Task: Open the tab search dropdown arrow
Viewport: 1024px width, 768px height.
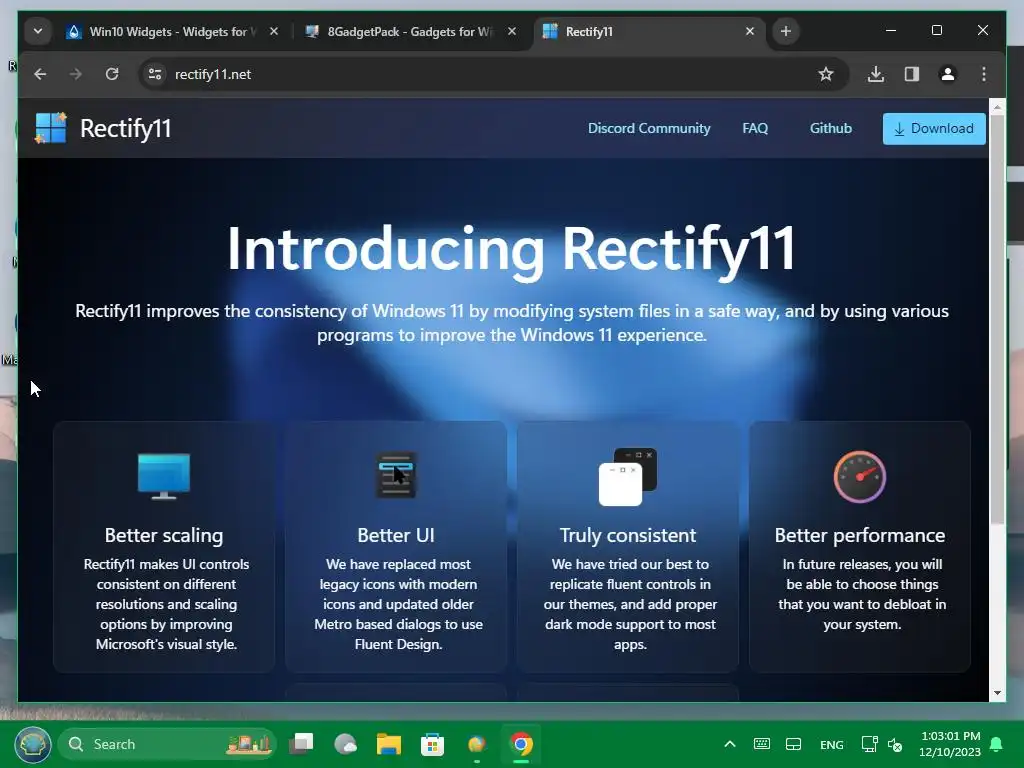Action: (38, 31)
